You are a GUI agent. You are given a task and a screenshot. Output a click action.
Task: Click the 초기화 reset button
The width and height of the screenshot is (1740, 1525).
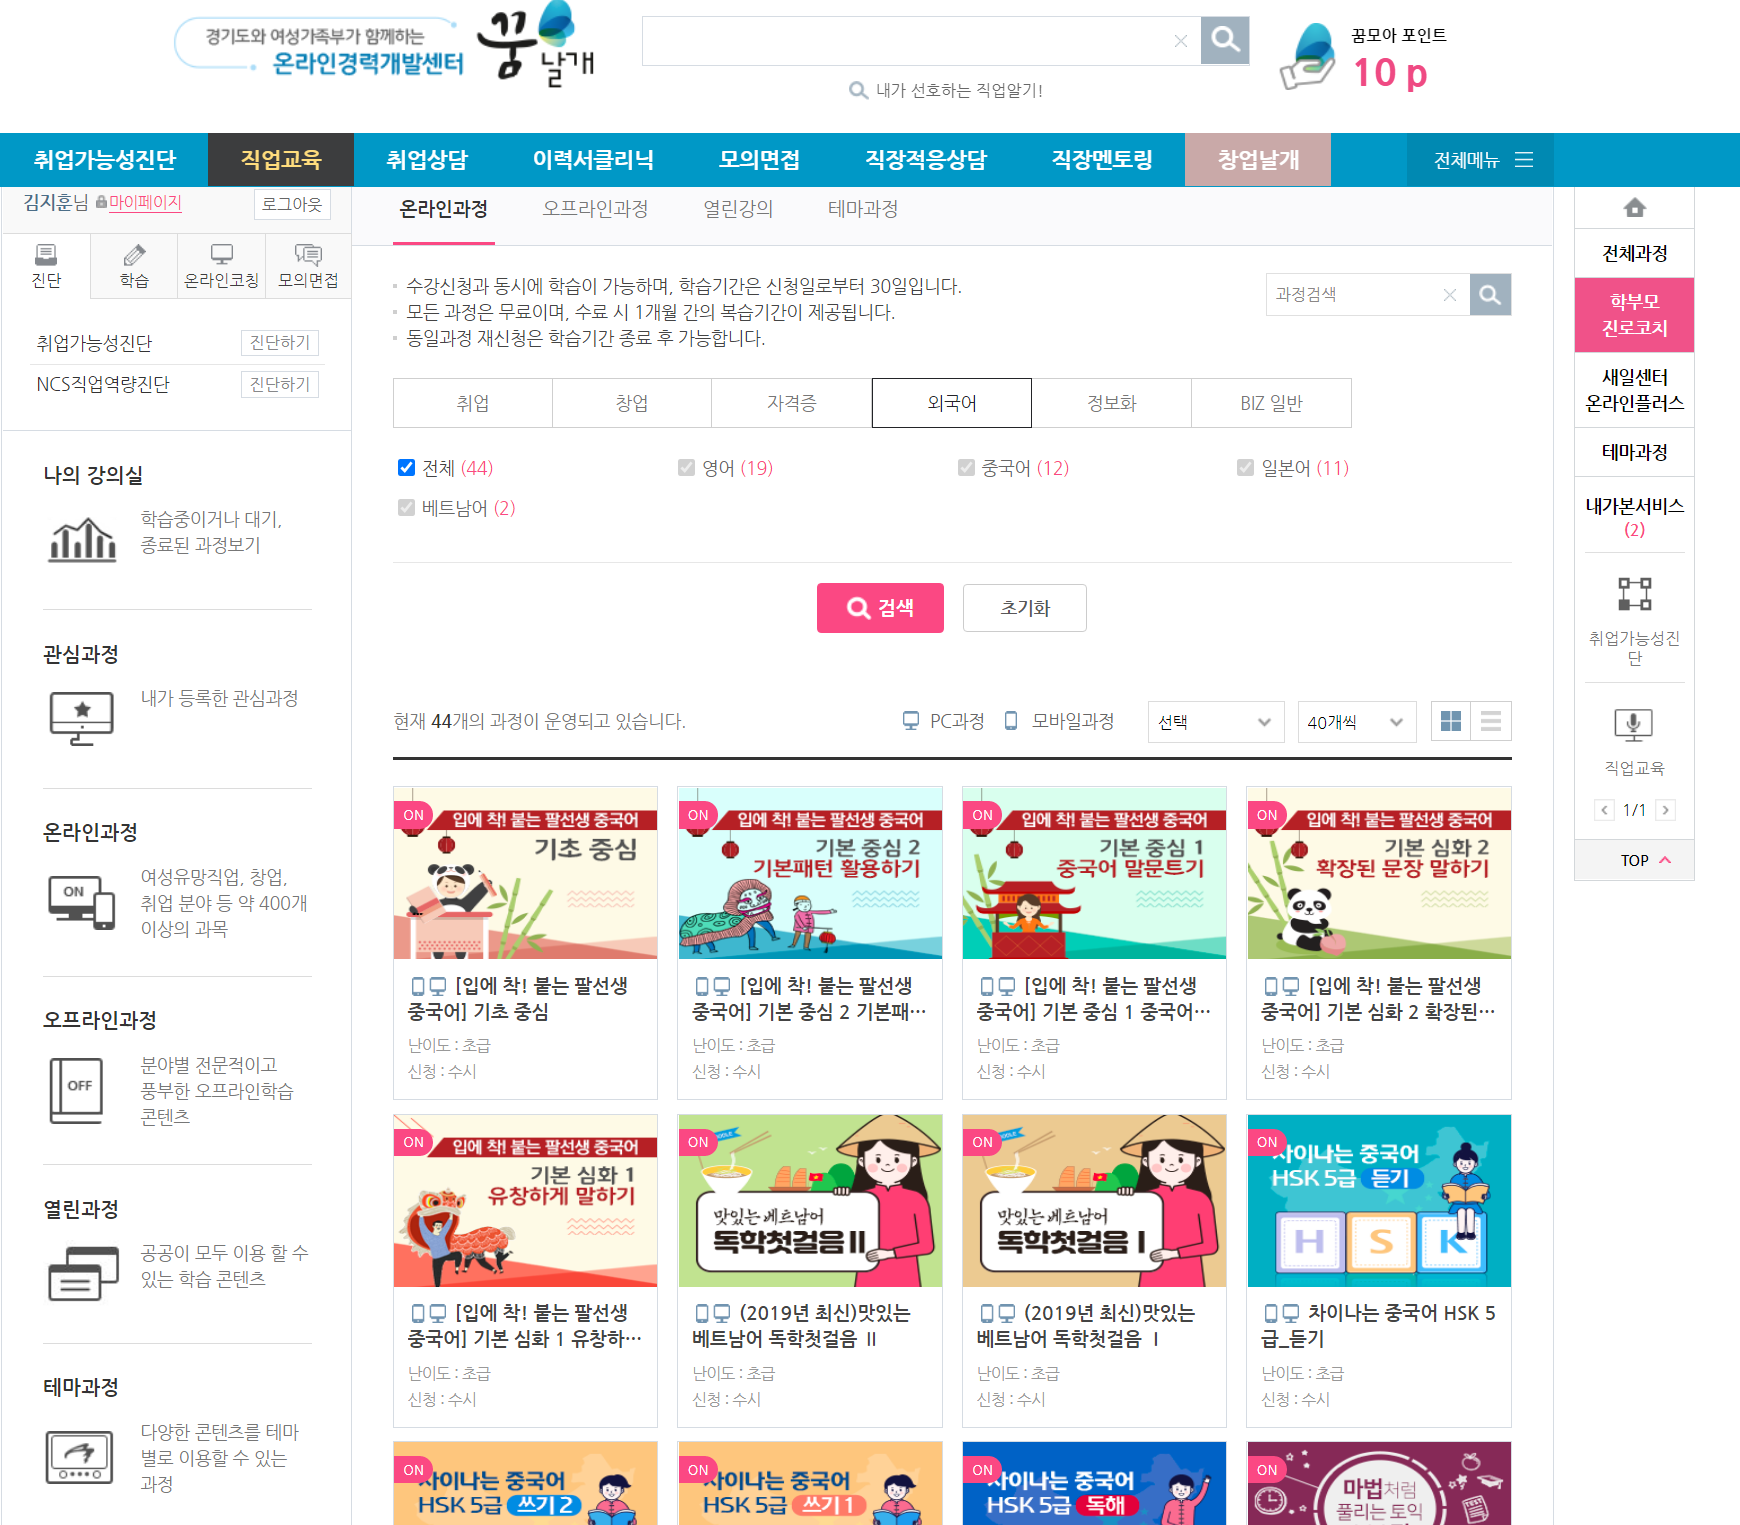point(1025,608)
